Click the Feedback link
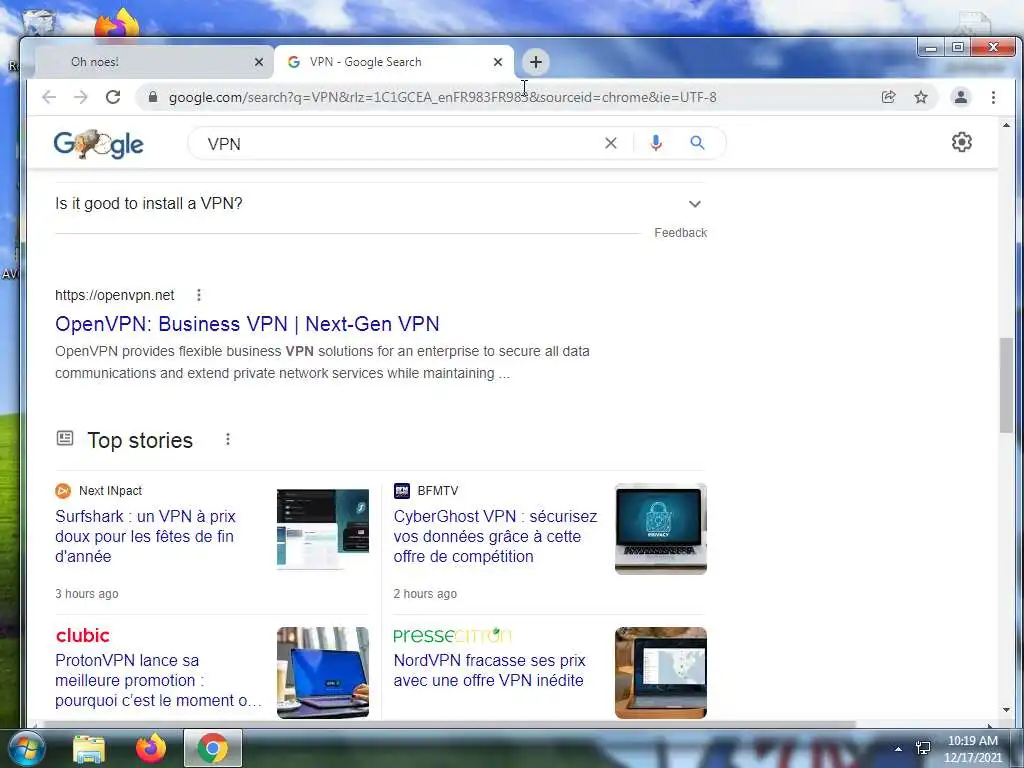Screen dimensions: 1024x768 (x=680, y=232)
